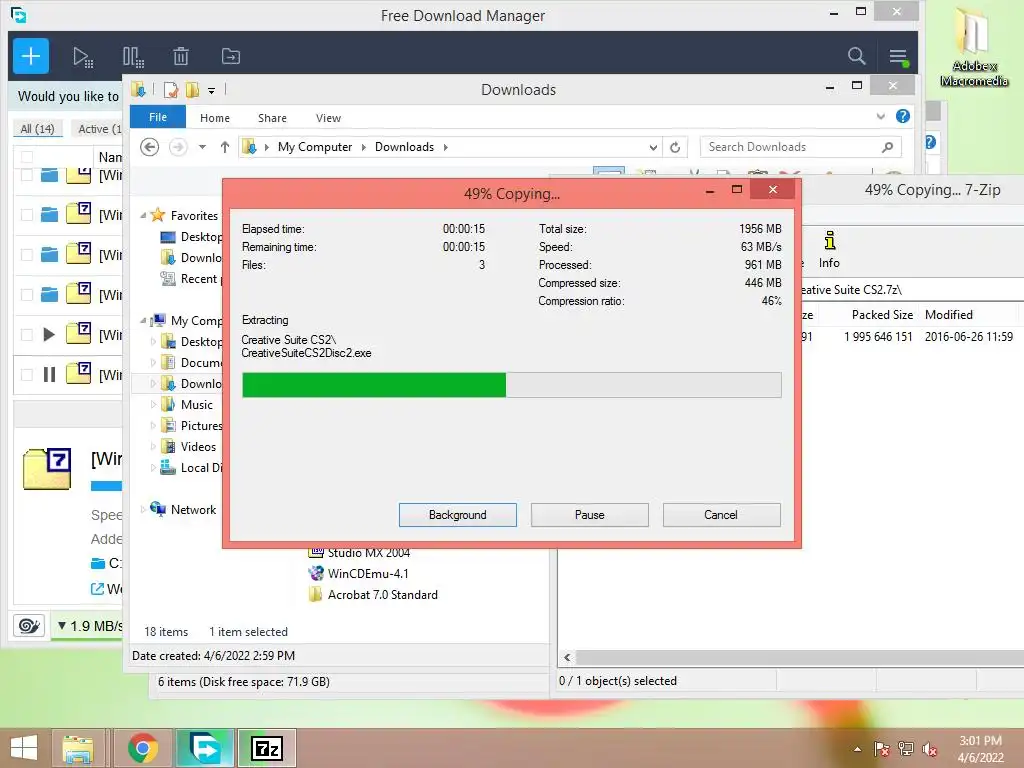Click the pause icon in the download list
The width and height of the screenshot is (1024, 768).
pyautogui.click(x=49, y=374)
